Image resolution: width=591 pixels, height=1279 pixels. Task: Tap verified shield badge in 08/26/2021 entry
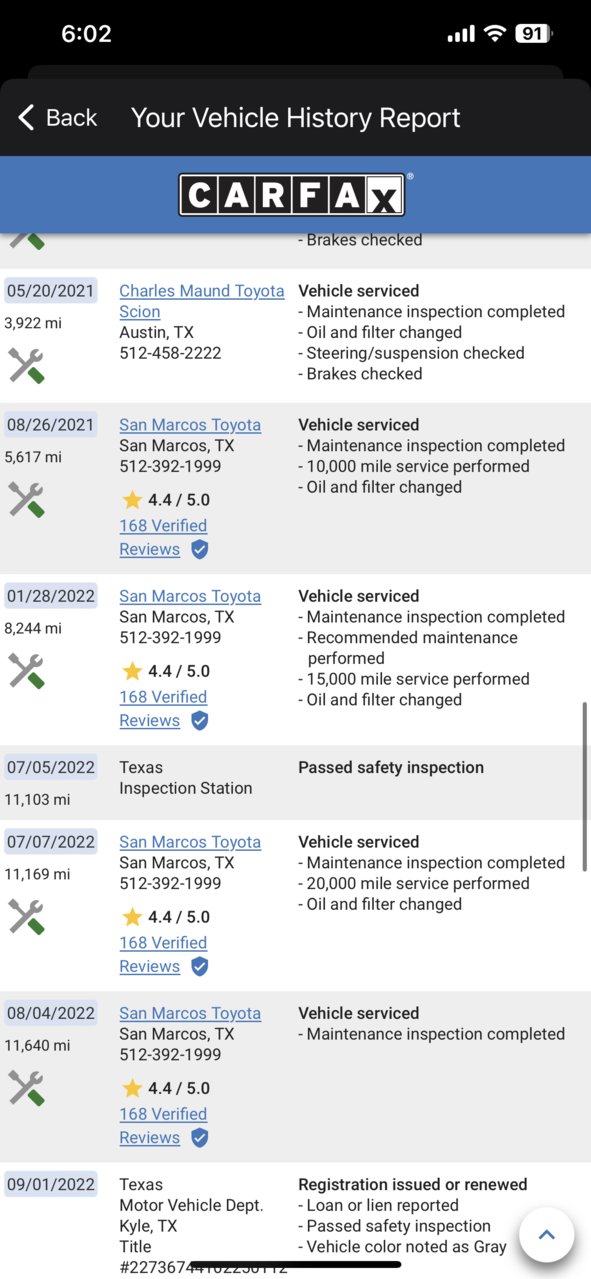[x=200, y=549]
